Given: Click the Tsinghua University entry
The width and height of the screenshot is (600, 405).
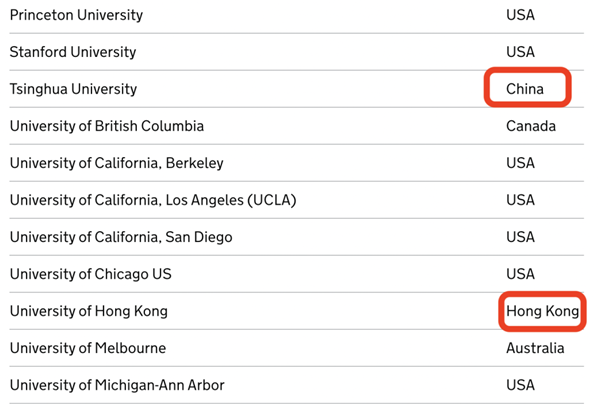Looking at the screenshot, I should click(x=73, y=89).
